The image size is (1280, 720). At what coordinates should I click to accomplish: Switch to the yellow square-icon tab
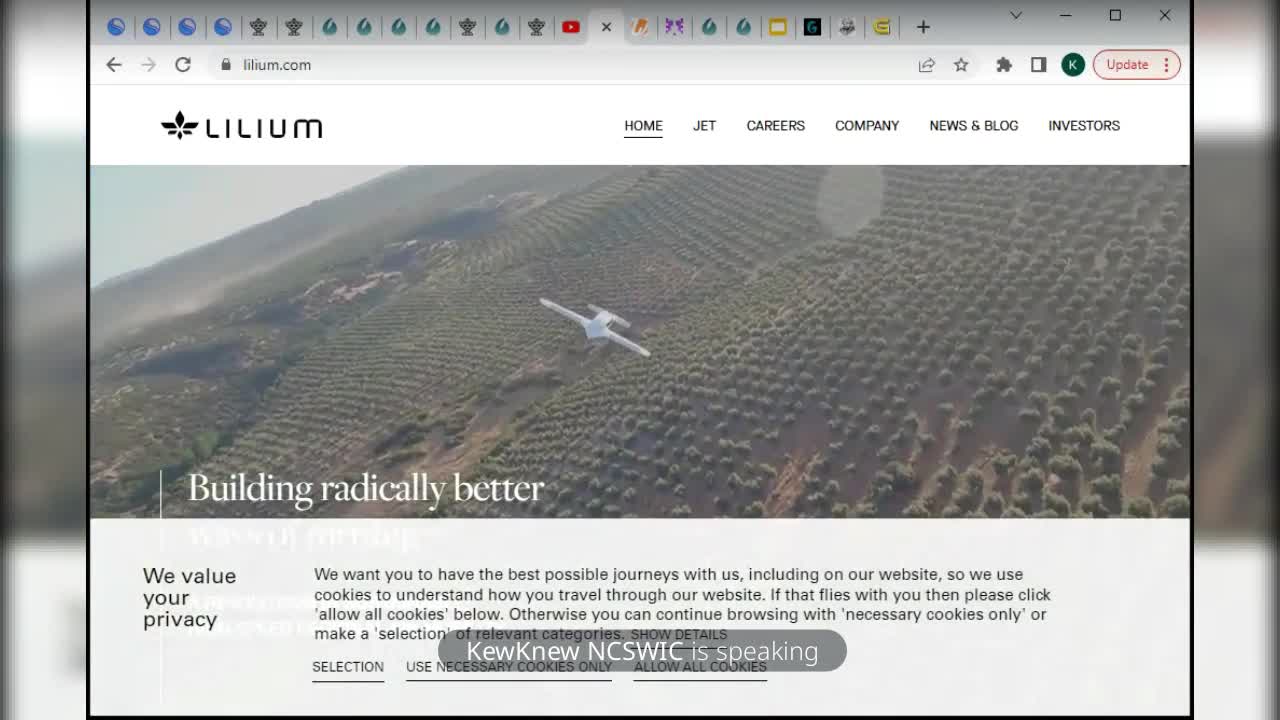(778, 28)
